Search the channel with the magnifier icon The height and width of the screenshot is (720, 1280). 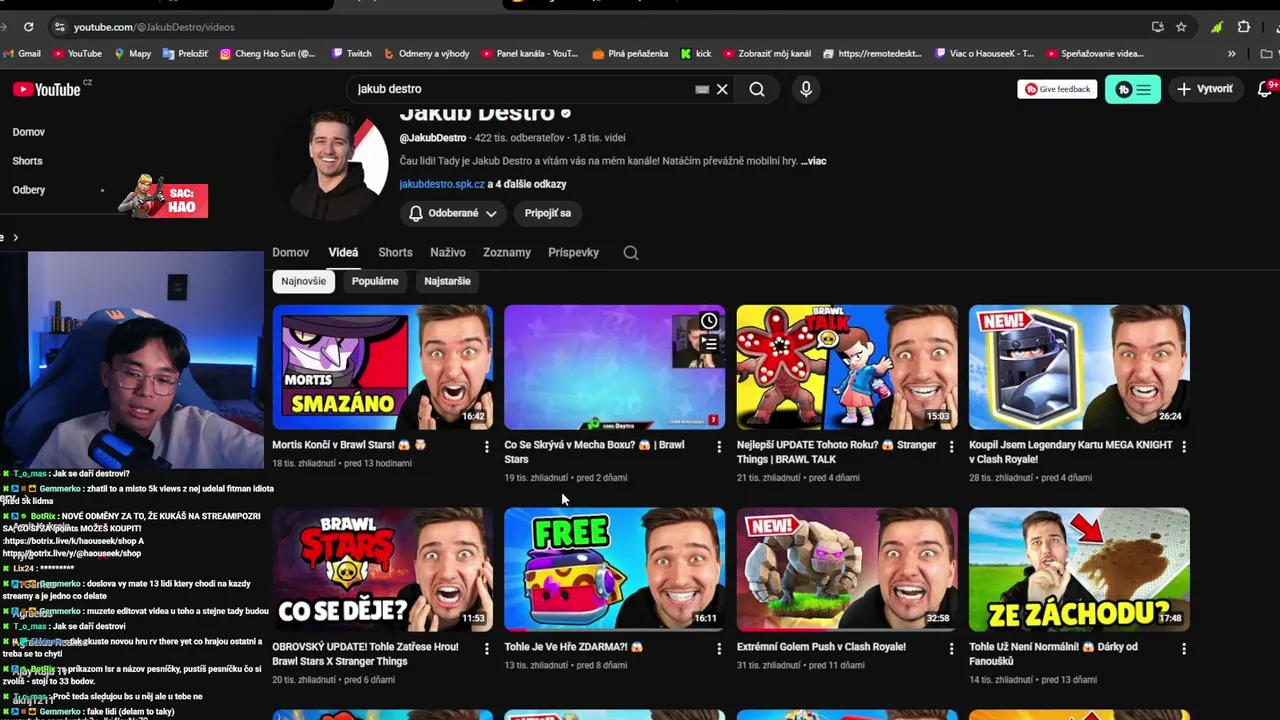[631, 253]
